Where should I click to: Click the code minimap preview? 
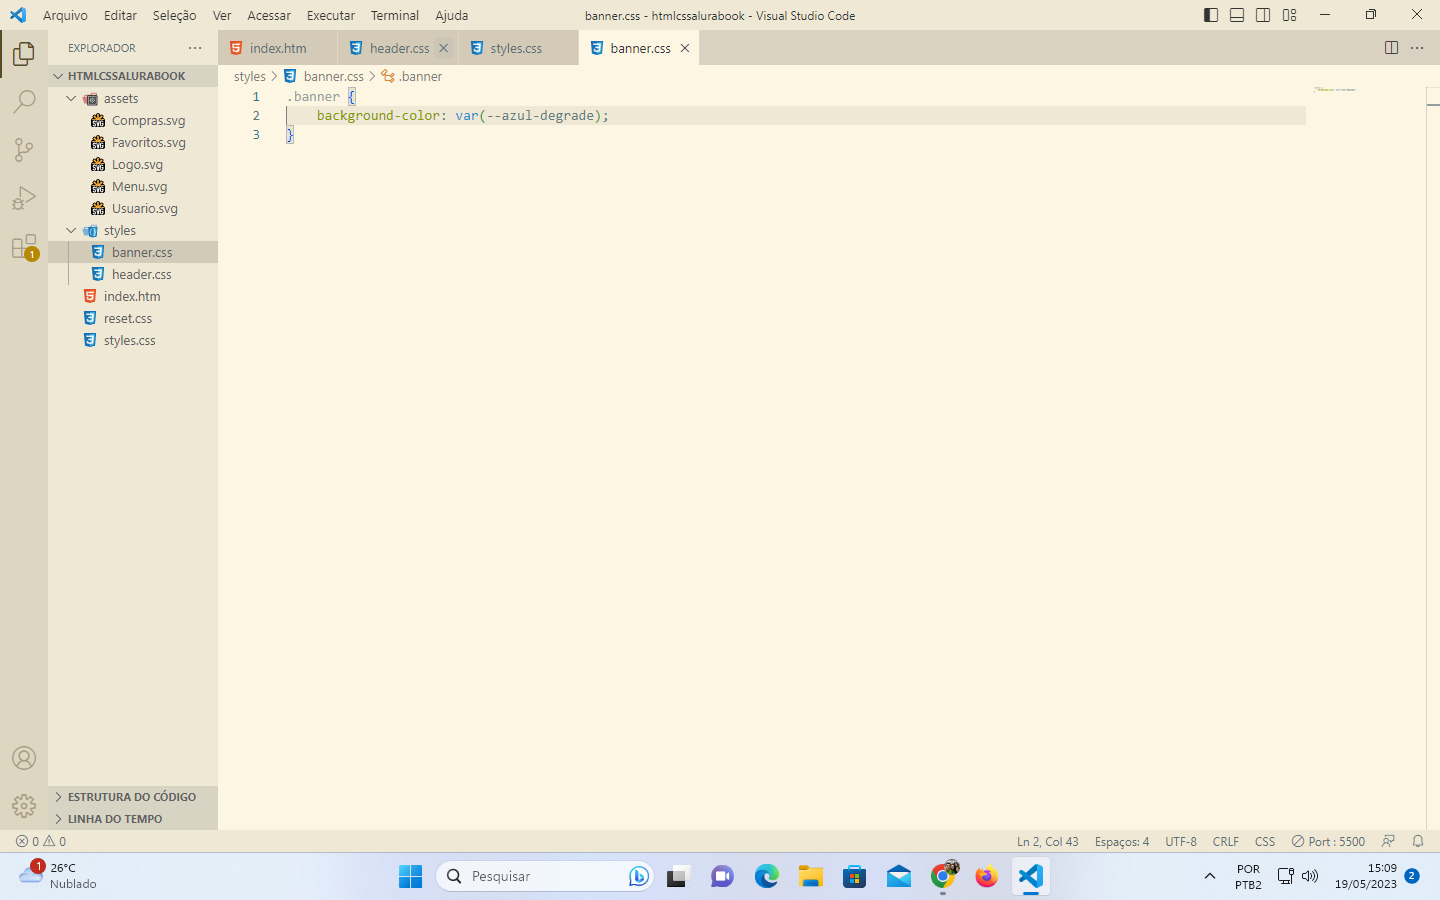[x=1335, y=90]
